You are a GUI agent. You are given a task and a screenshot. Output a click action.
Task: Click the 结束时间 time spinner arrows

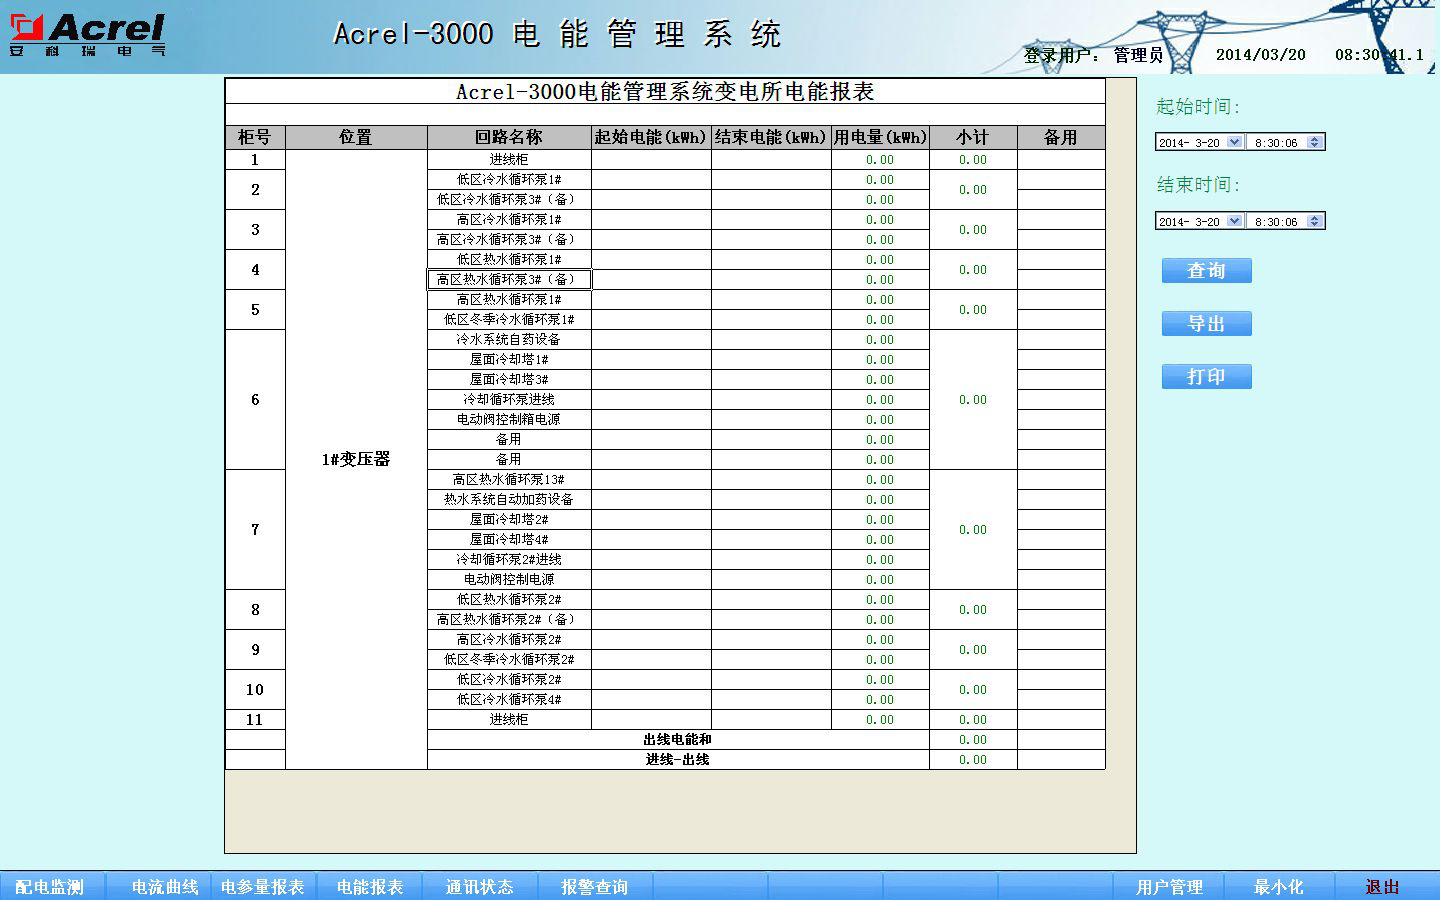(1315, 221)
